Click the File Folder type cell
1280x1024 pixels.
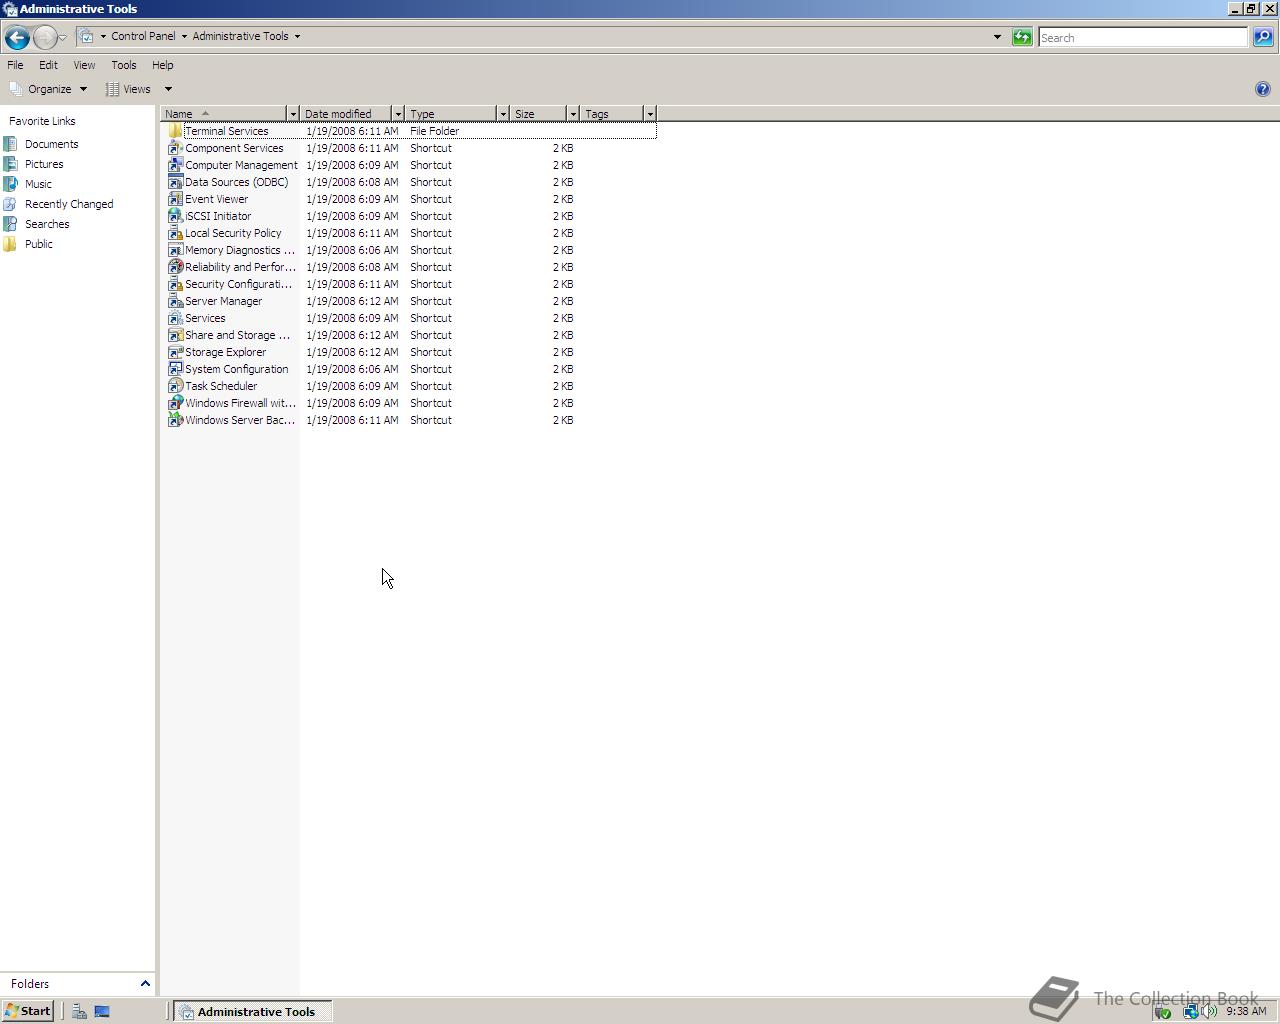[434, 131]
